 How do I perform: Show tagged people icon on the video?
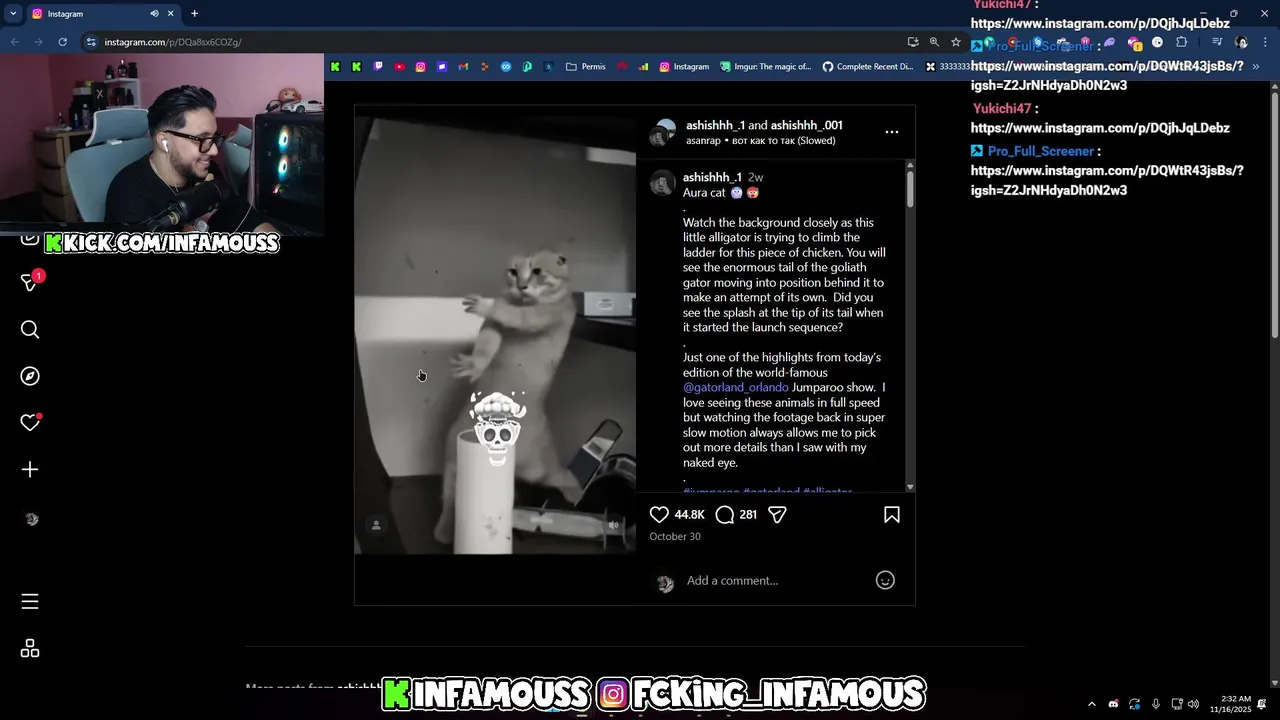pyautogui.click(x=376, y=525)
